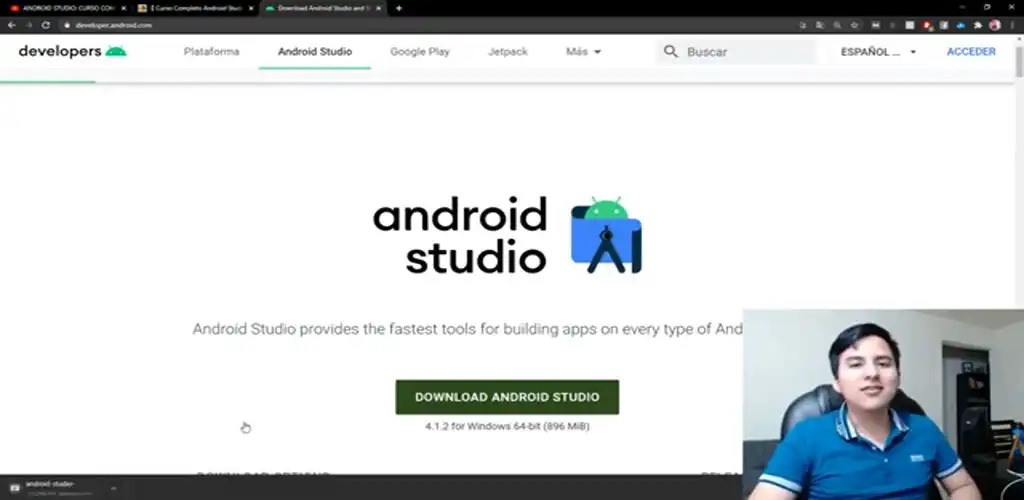The height and width of the screenshot is (500, 1024).
Task: Open the android-studio downloaded file in download bar
Action: pos(52,488)
